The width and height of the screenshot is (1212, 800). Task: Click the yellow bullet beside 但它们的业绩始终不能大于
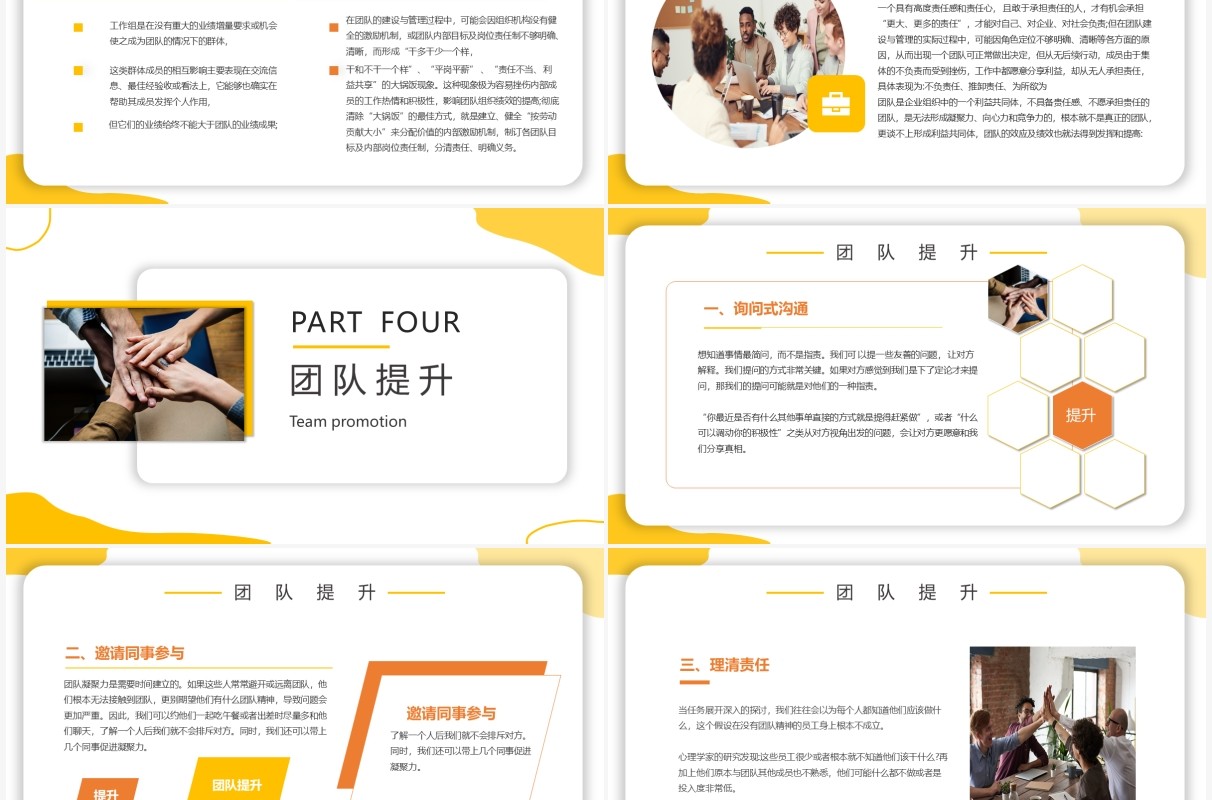point(78,126)
